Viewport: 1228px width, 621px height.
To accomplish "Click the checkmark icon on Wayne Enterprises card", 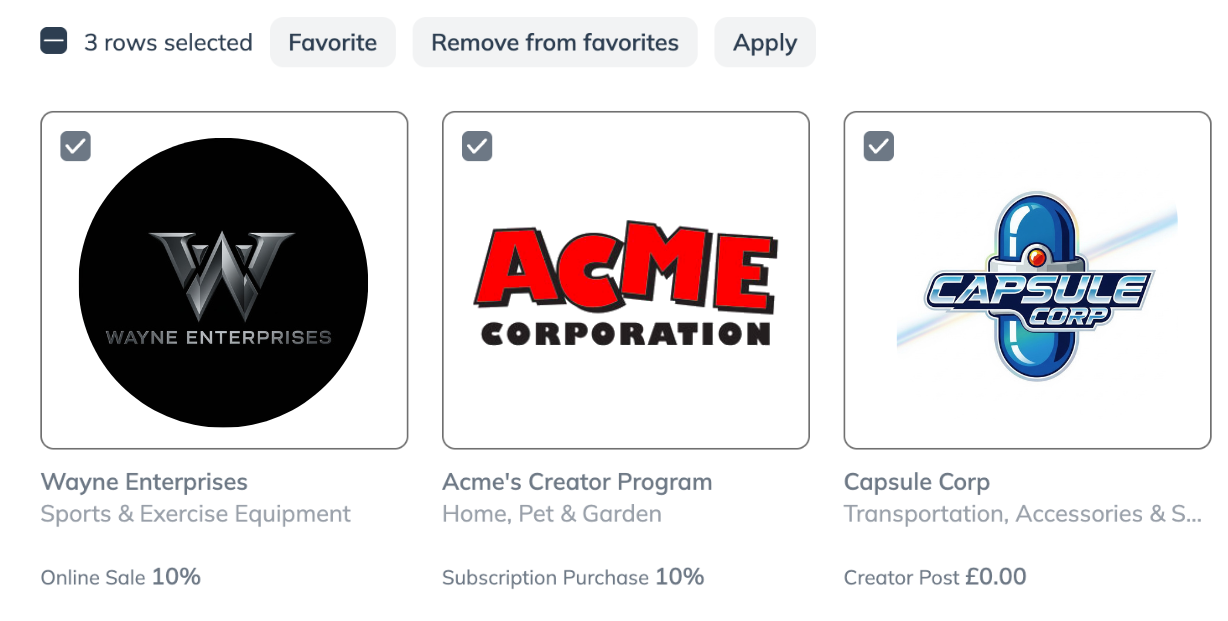I will click(74, 145).
